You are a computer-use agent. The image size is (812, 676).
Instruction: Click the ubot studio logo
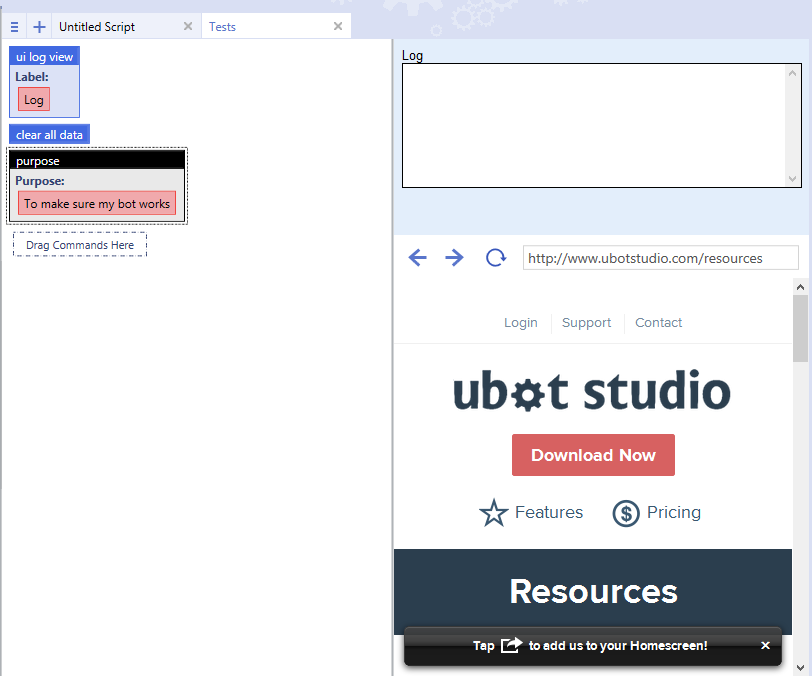click(x=592, y=390)
